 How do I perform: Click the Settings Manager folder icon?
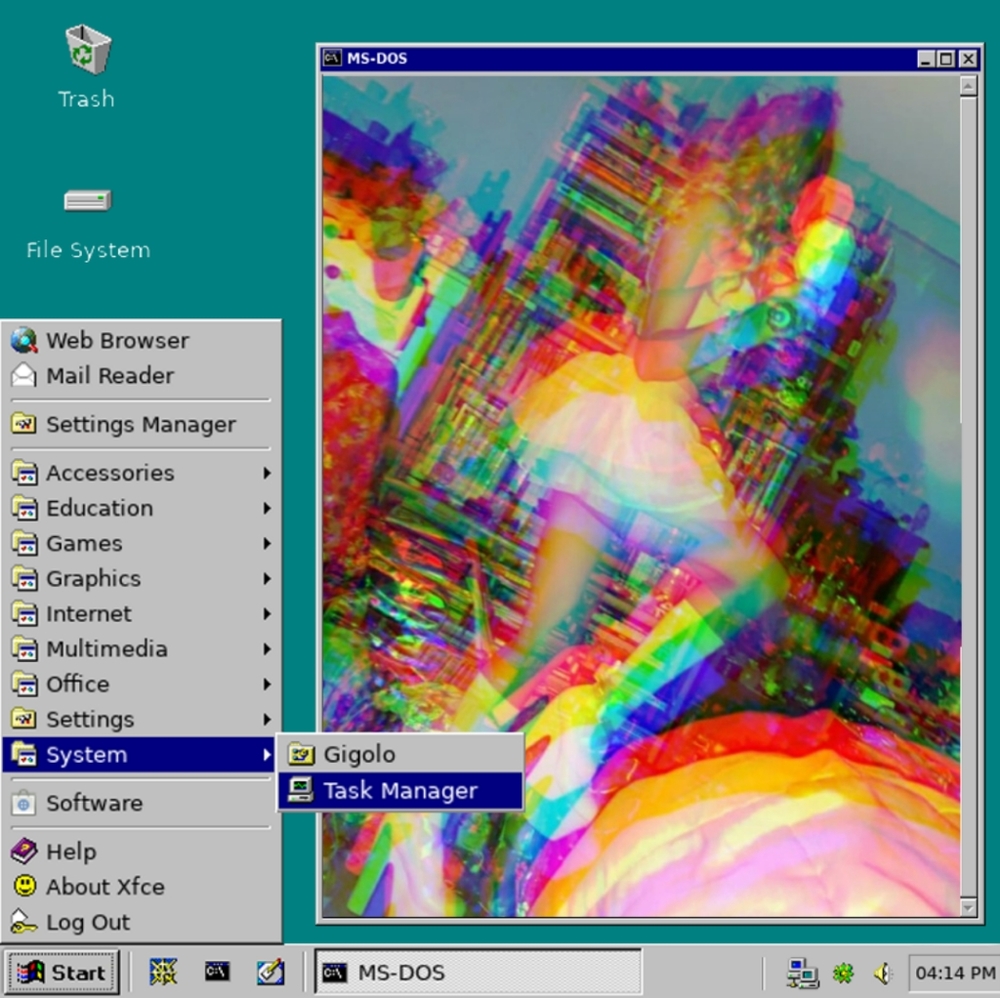point(24,424)
